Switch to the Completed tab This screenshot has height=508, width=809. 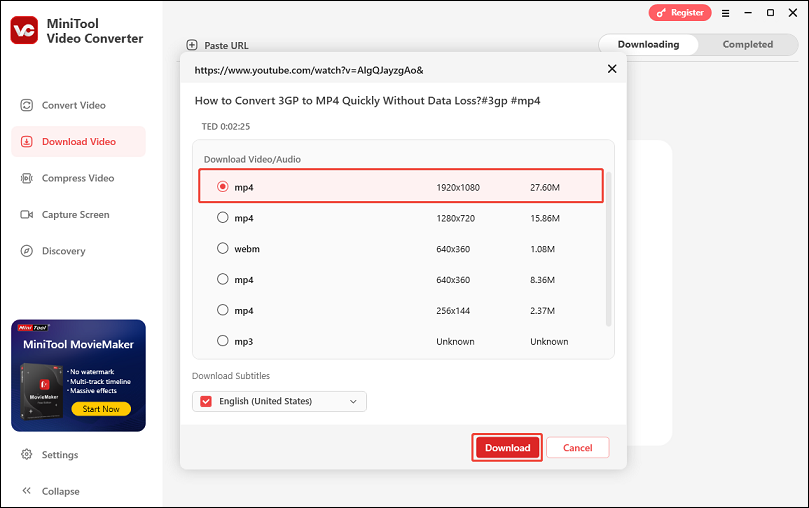click(748, 44)
